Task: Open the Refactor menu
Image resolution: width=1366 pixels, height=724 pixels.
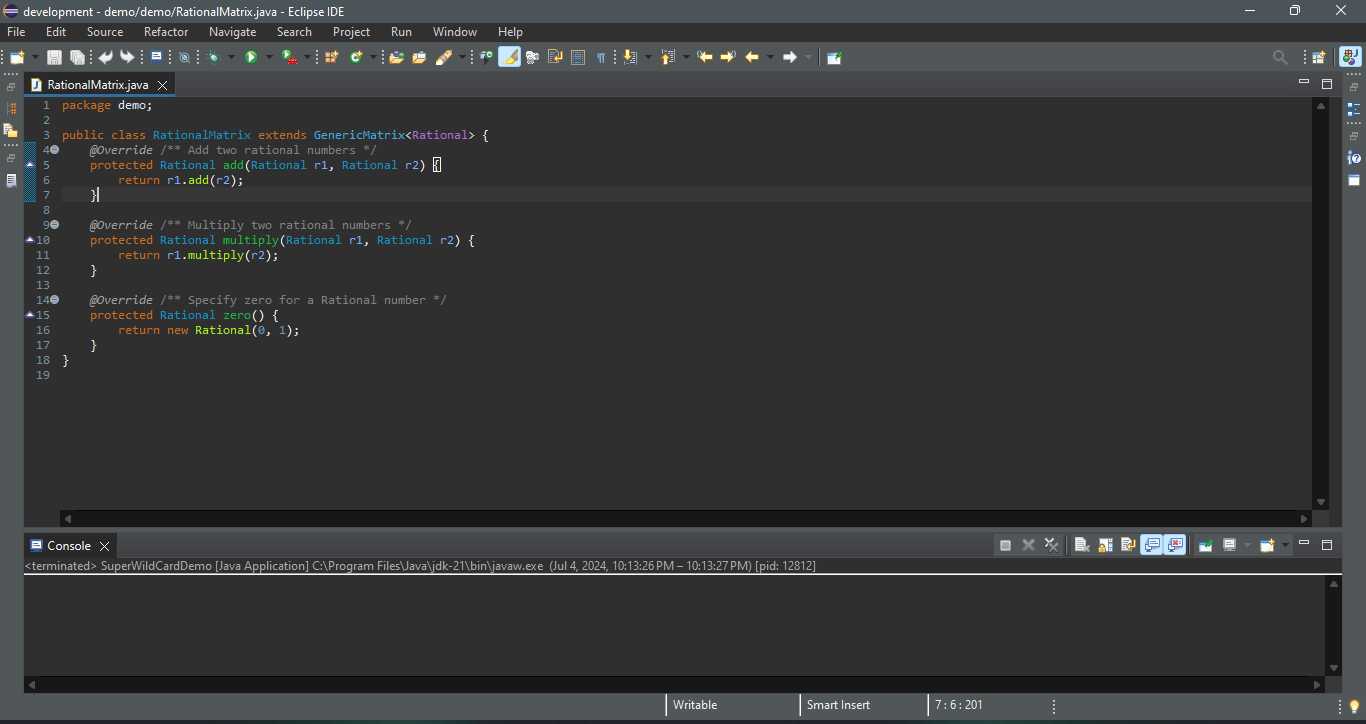Action: [x=166, y=32]
